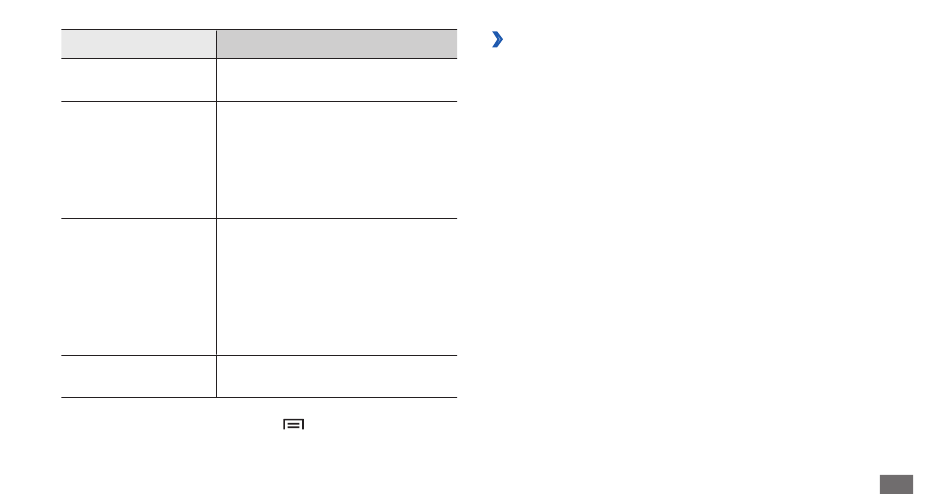
Task: Select last body row's narrow left cell
Action: tap(139, 376)
